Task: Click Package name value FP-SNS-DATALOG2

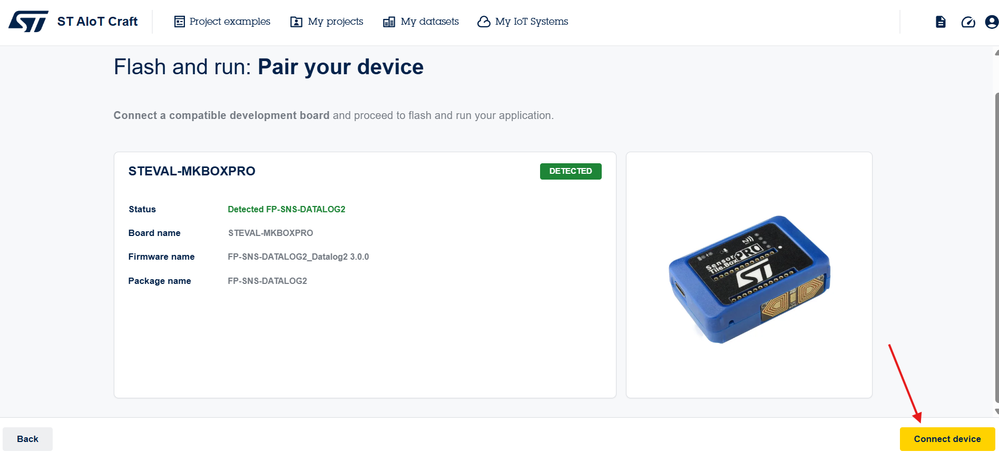Action: 267,281
